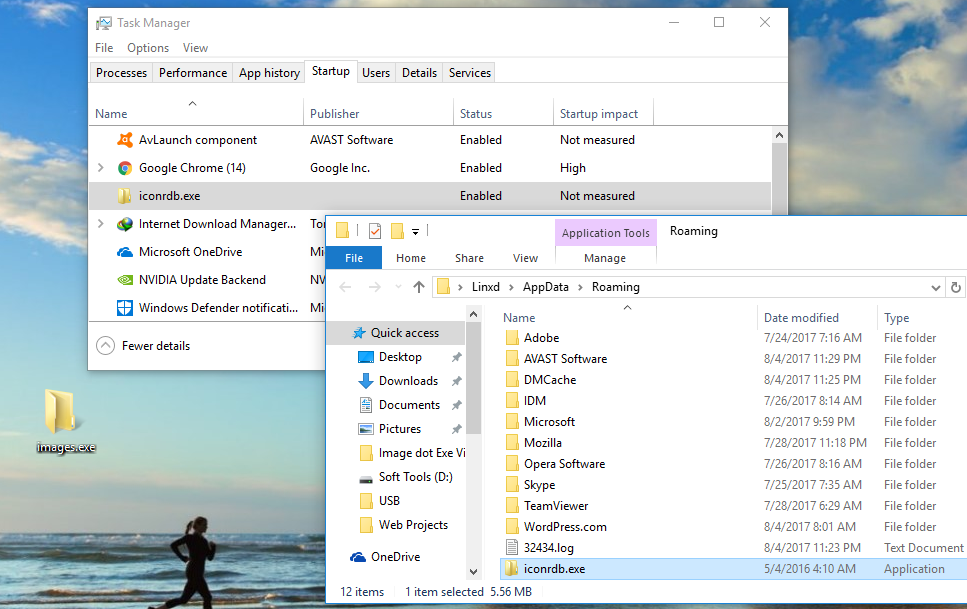The width and height of the screenshot is (967, 609).
Task: Open the recent locations dropdown arrow
Action: pyautogui.click(x=398, y=287)
